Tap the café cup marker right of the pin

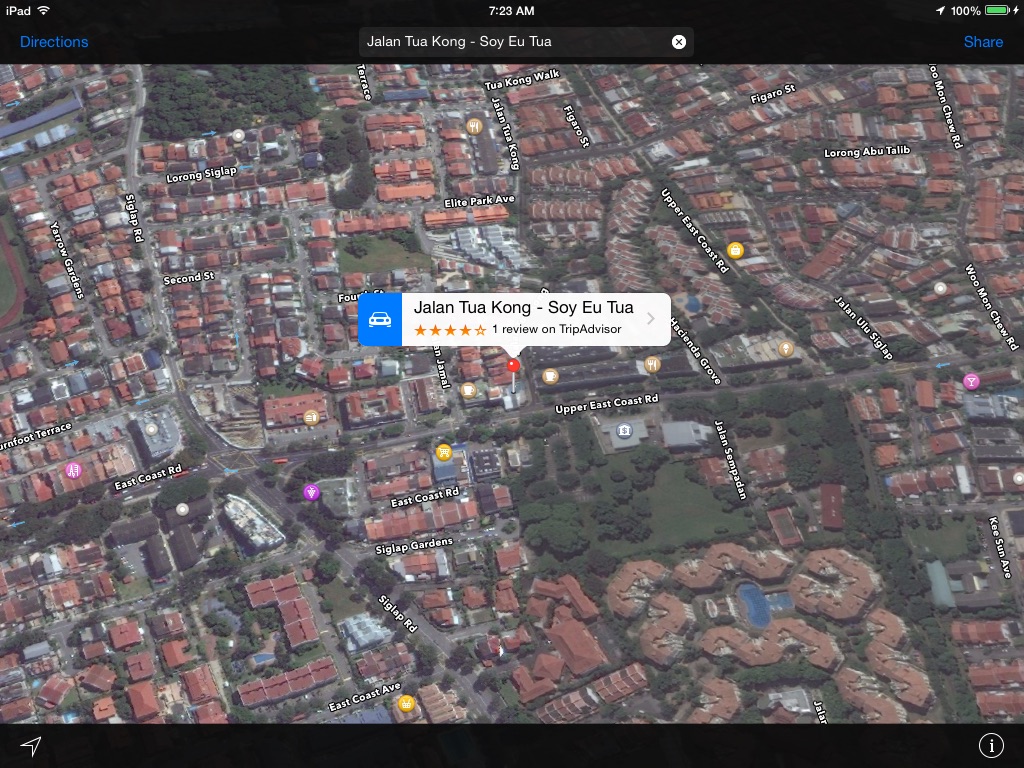[549, 376]
